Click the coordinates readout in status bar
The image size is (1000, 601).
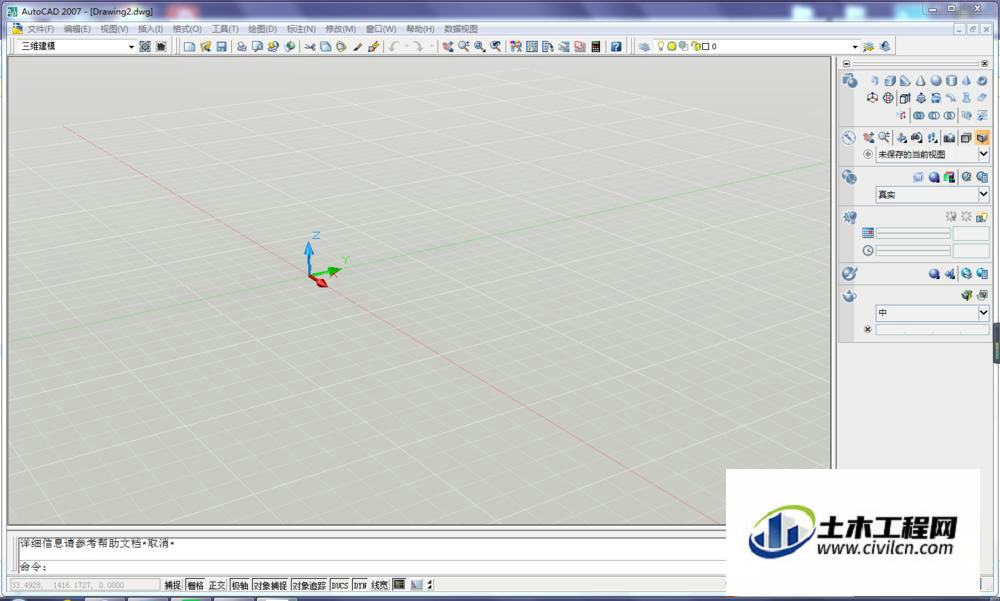(x=84, y=585)
